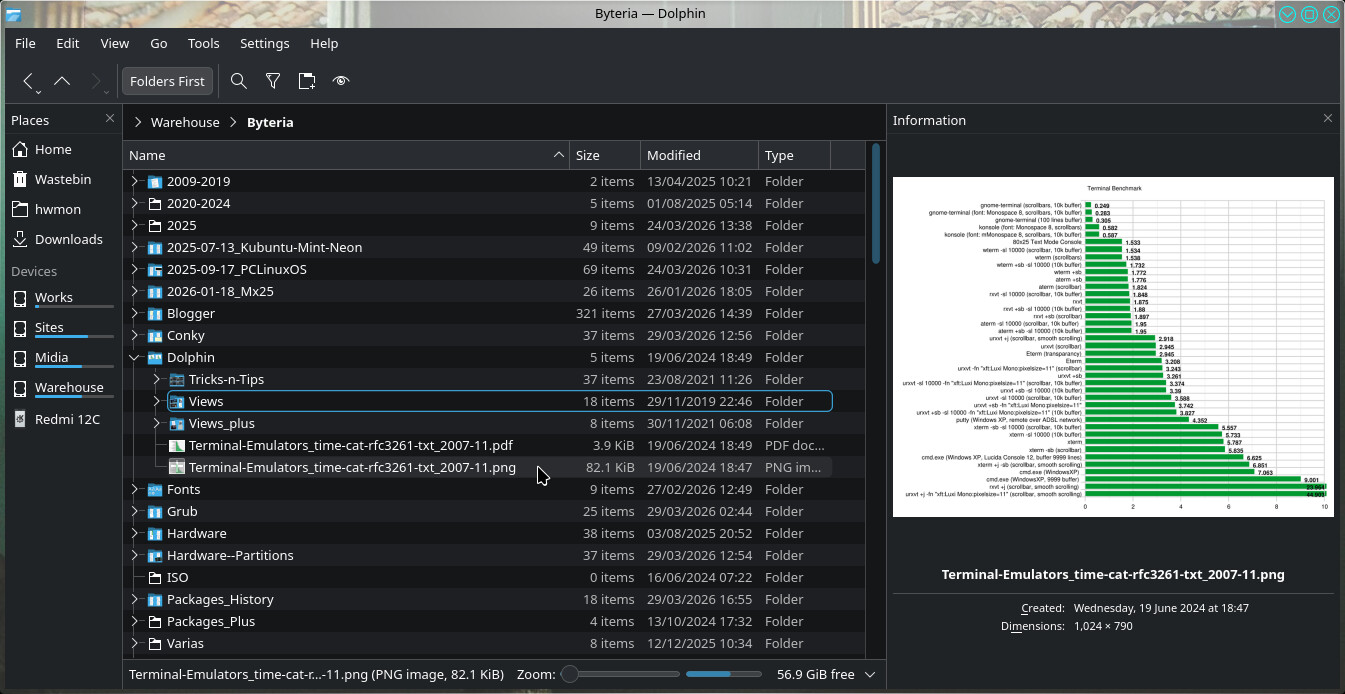This screenshot has width=1345, height=694.
Task: Open the Search tool in toolbar
Action: point(238,81)
